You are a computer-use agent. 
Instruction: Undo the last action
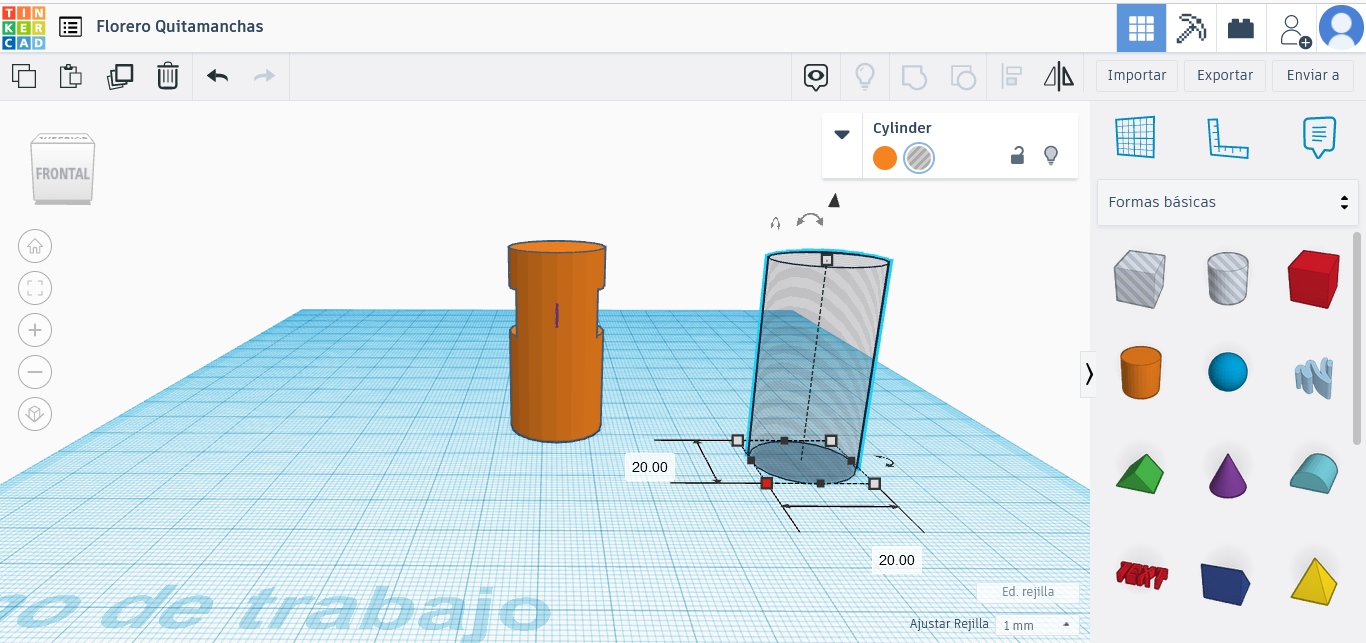click(x=217, y=76)
